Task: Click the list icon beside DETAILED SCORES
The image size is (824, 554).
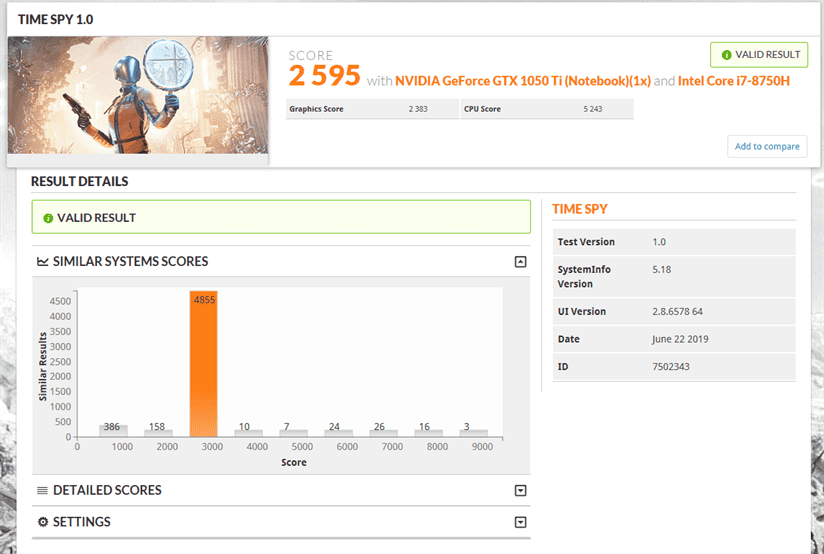Action: point(43,490)
